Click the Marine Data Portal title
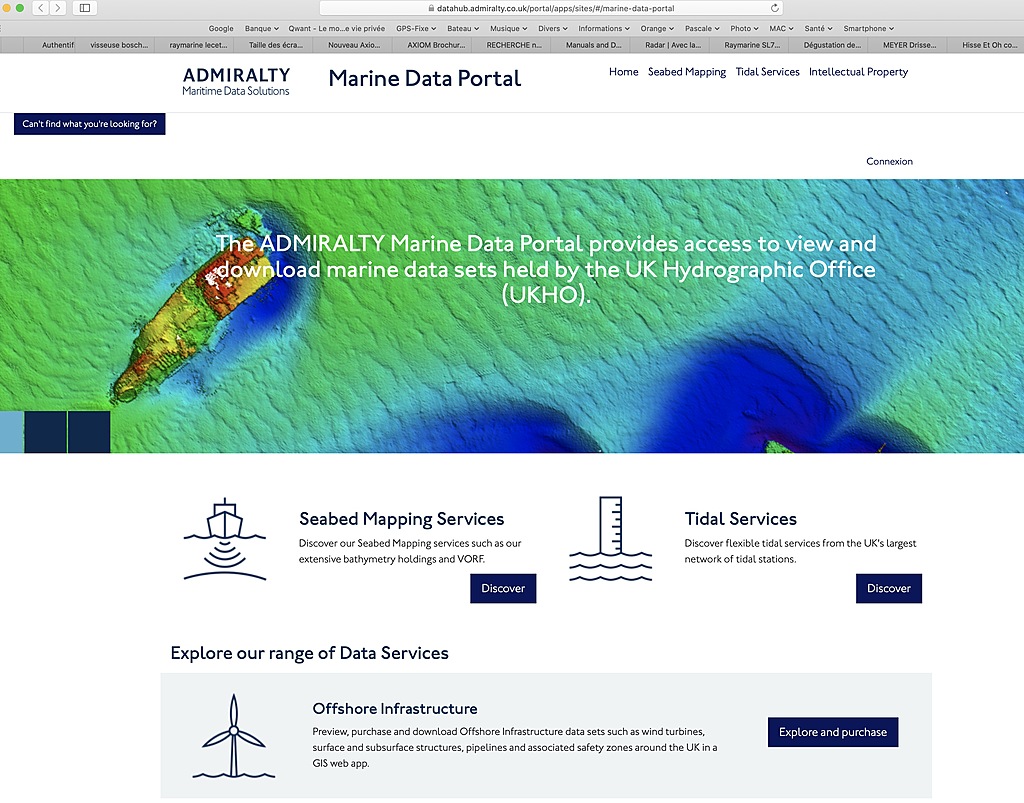Screen dimensions: 1024x803 point(424,78)
